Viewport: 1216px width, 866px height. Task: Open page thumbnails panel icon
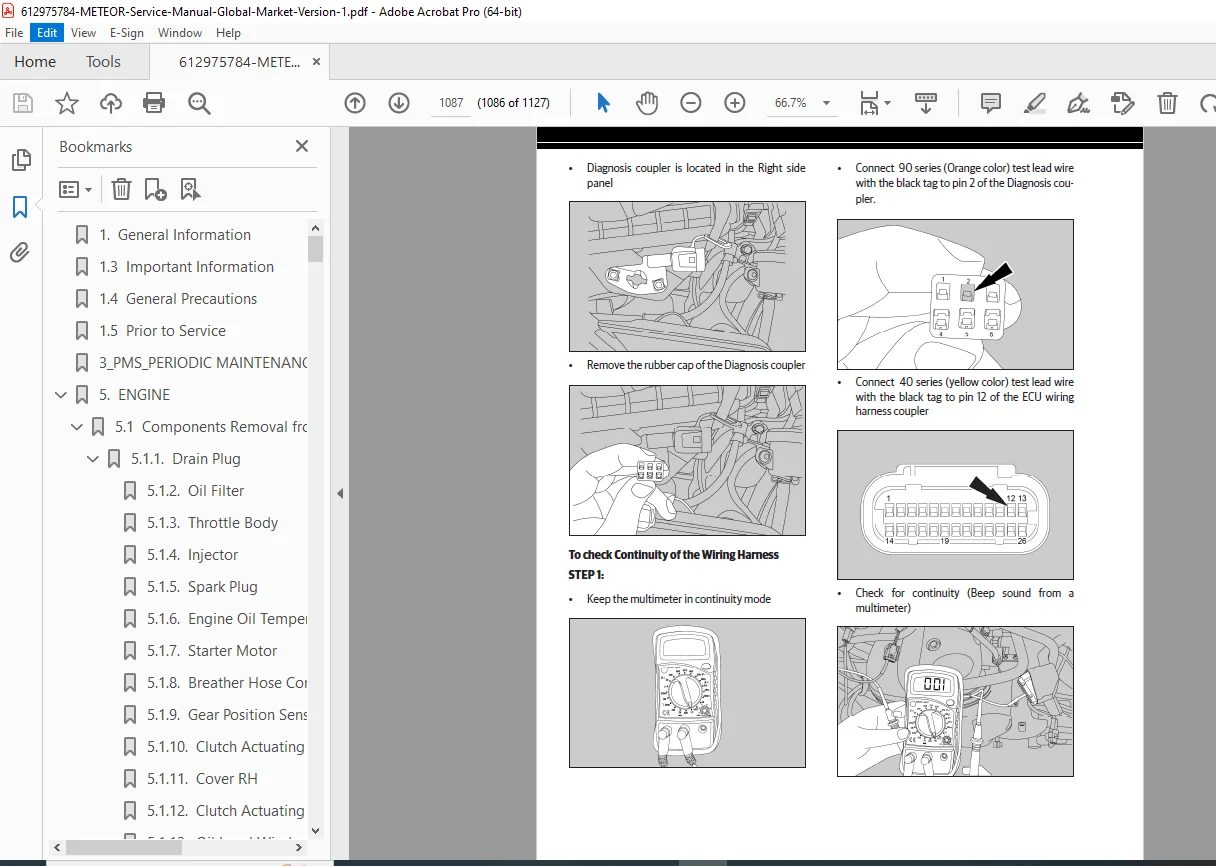[x=20, y=160]
